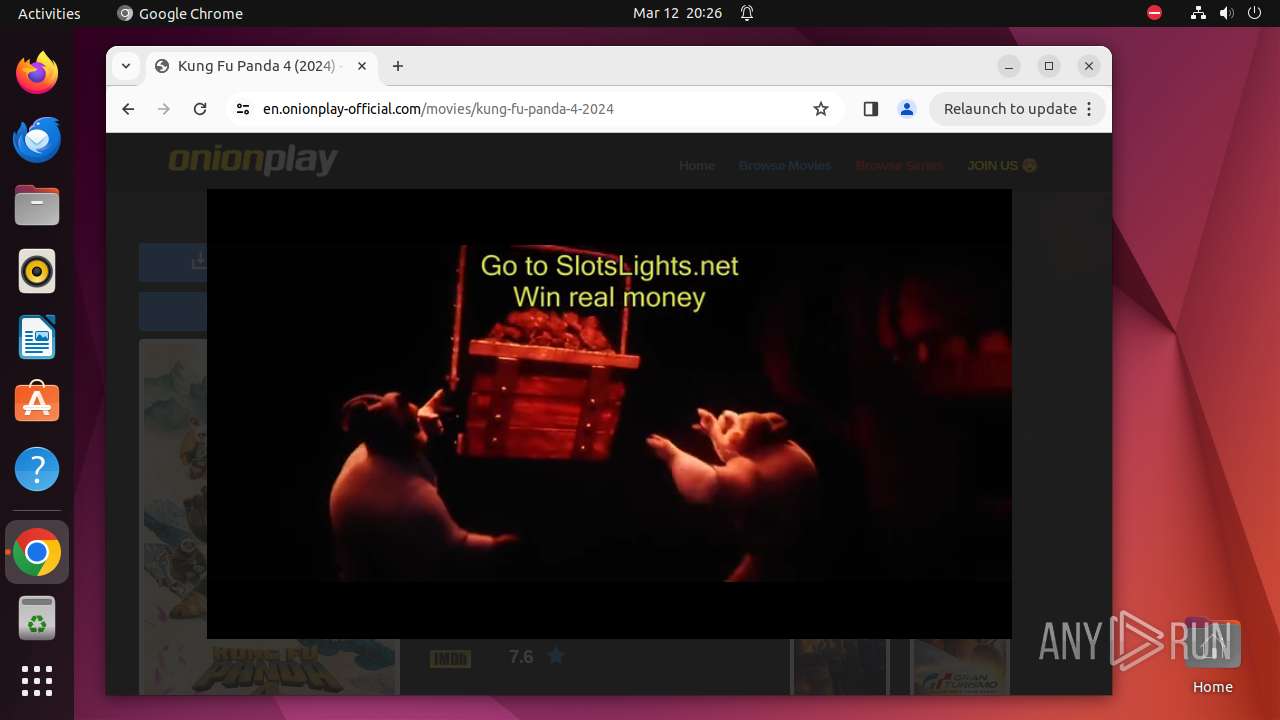The width and height of the screenshot is (1280, 720).
Task: Click the red do-not-disturb tray icon
Action: point(1155,13)
